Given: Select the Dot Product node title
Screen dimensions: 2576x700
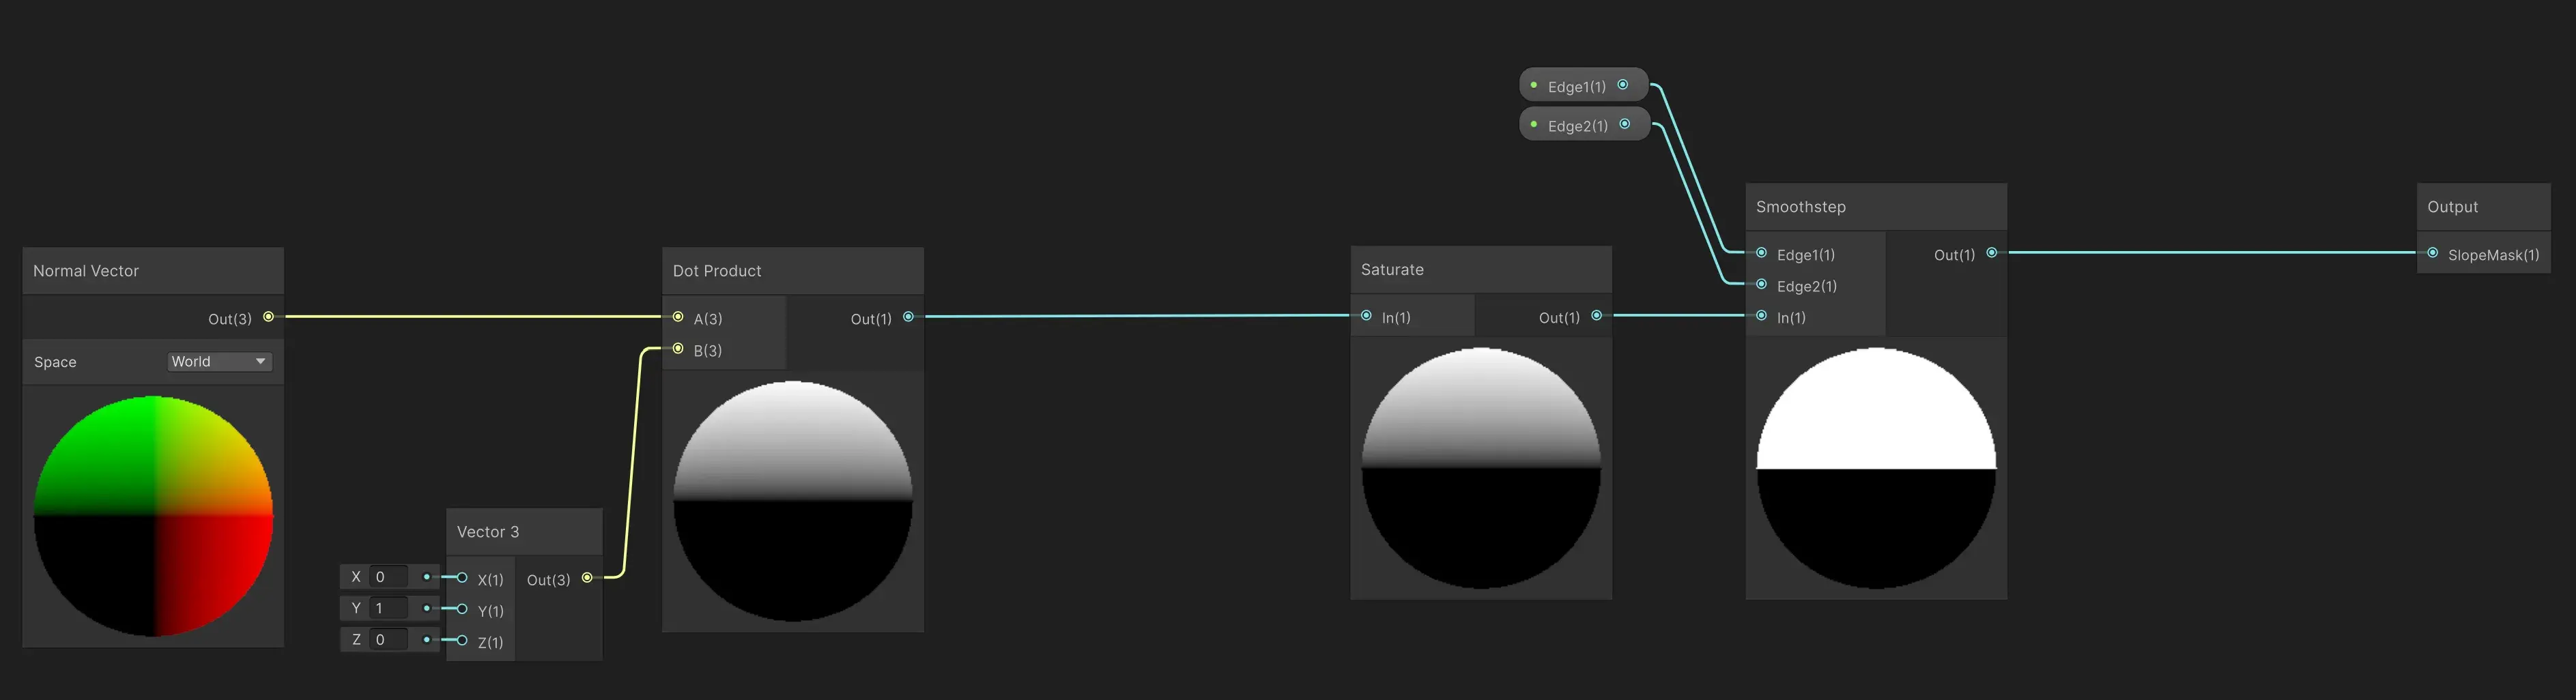Looking at the screenshot, I should click(x=717, y=271).
